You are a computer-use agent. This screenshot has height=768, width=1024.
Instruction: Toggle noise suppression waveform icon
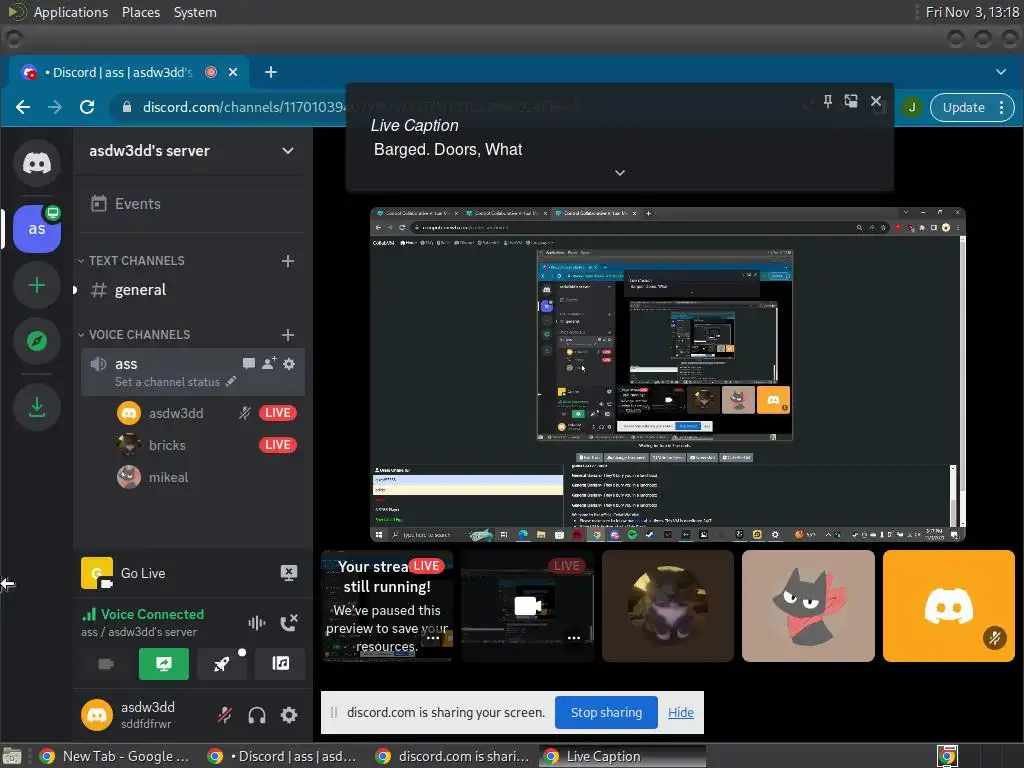[257, 623]
